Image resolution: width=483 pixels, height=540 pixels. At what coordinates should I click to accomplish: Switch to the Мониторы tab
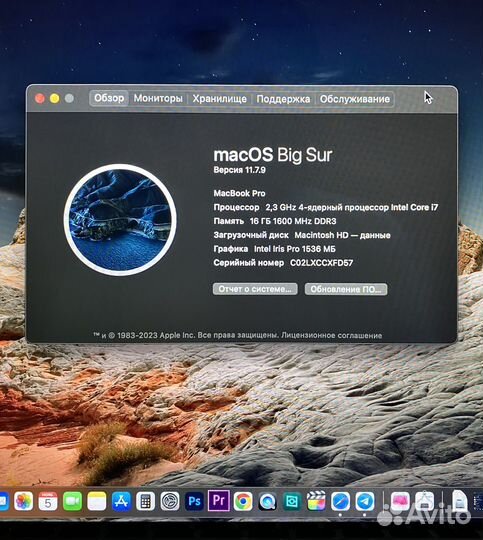[x=158, y=98]
